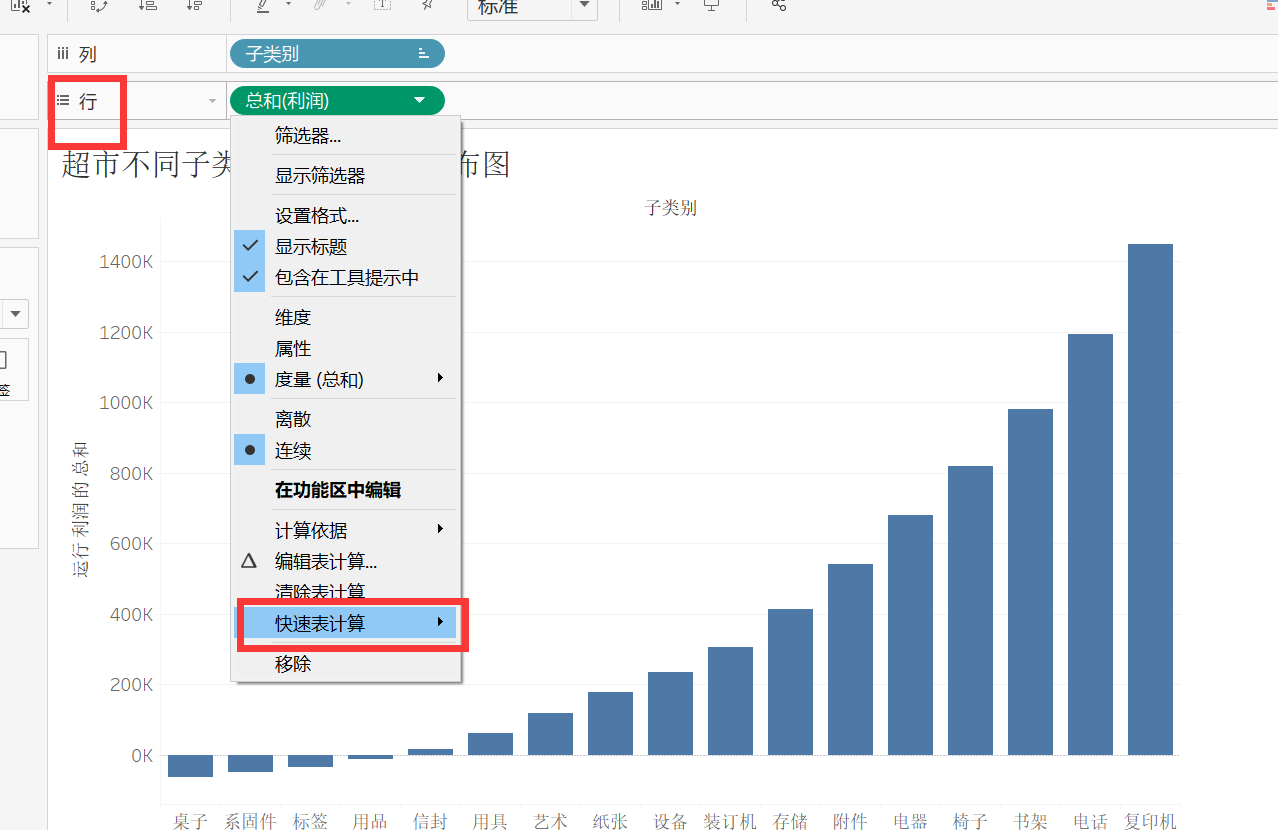Click the 1000K axis tick label

pyautogui.click(x=126, y=403)
